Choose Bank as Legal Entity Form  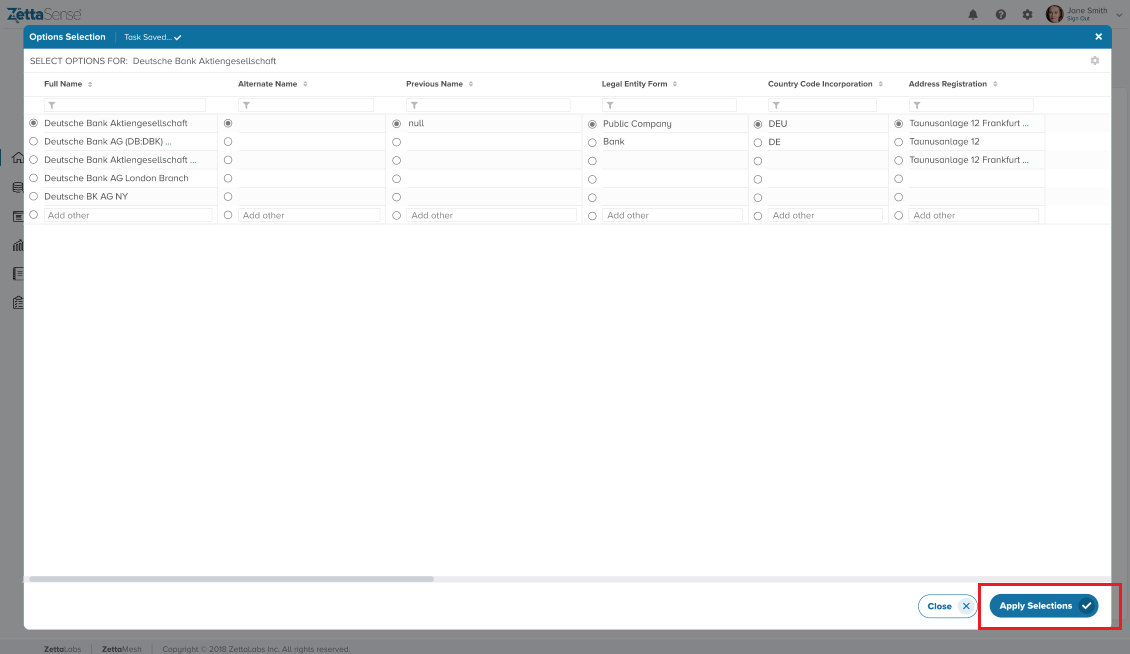pos(592,142)
